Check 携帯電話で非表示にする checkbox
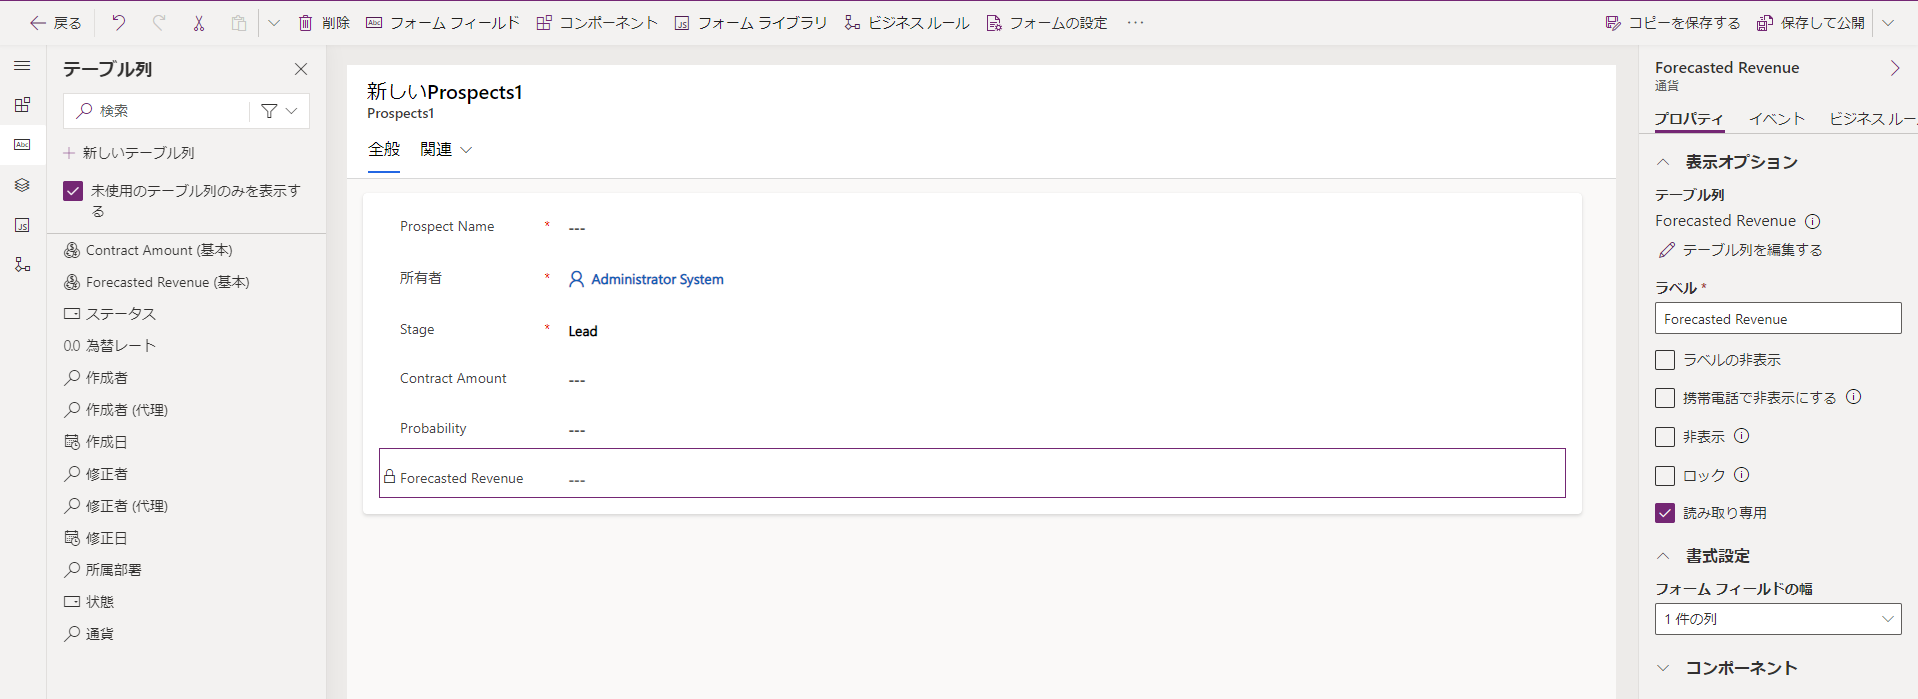This screenshot has width=1918, height=699. point(1665,398)
